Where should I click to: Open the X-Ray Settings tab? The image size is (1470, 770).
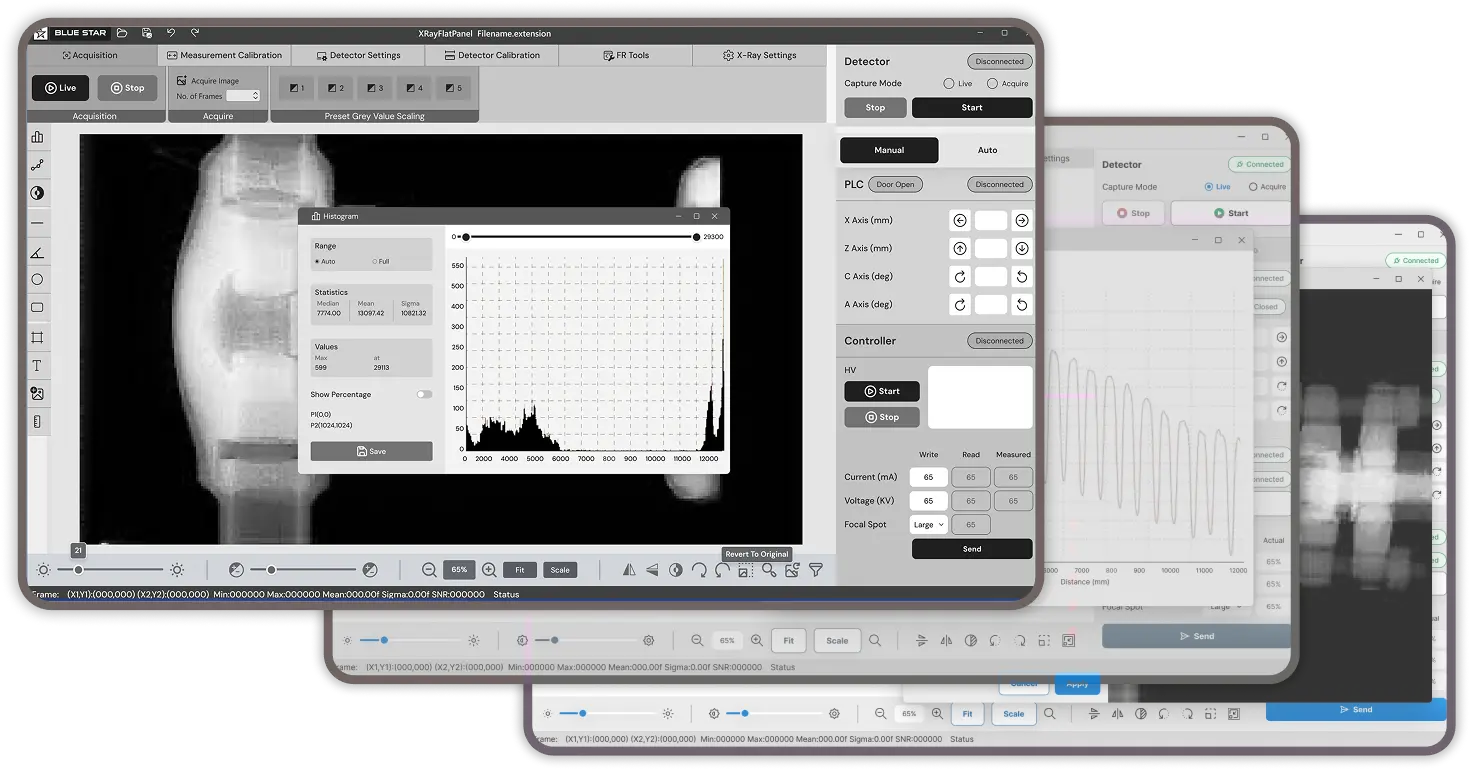click(759, 56)
